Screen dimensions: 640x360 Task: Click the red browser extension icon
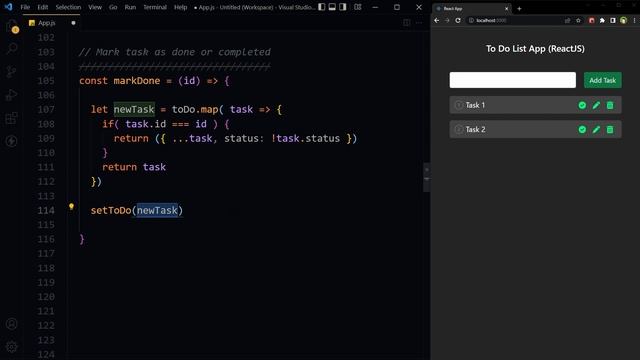(x=591, y=20)
